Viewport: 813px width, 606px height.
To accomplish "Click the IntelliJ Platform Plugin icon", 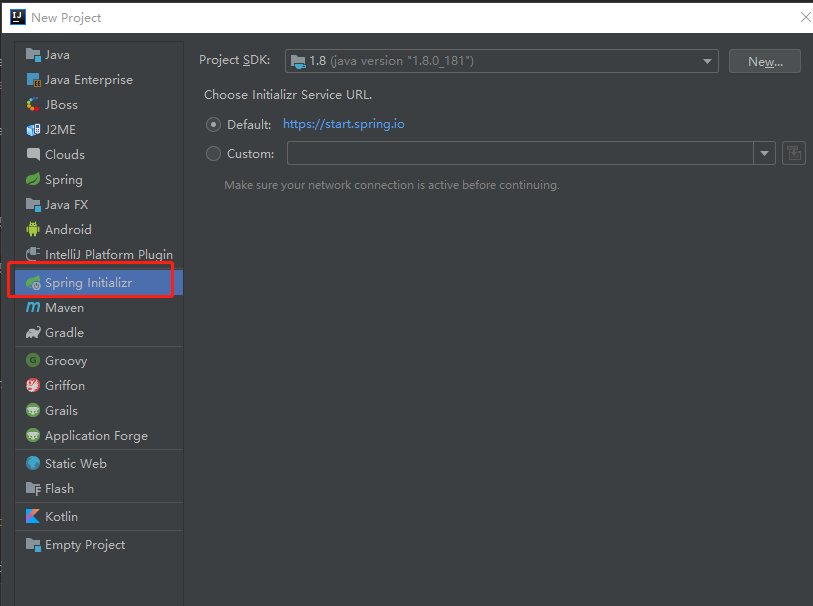I will click(33, 254).
